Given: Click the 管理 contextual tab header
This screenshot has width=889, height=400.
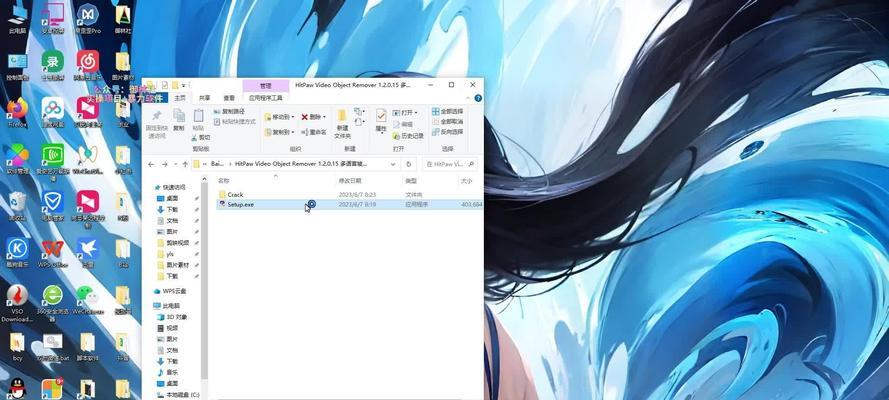Looking at the screenshot, I should click(265, 86).
